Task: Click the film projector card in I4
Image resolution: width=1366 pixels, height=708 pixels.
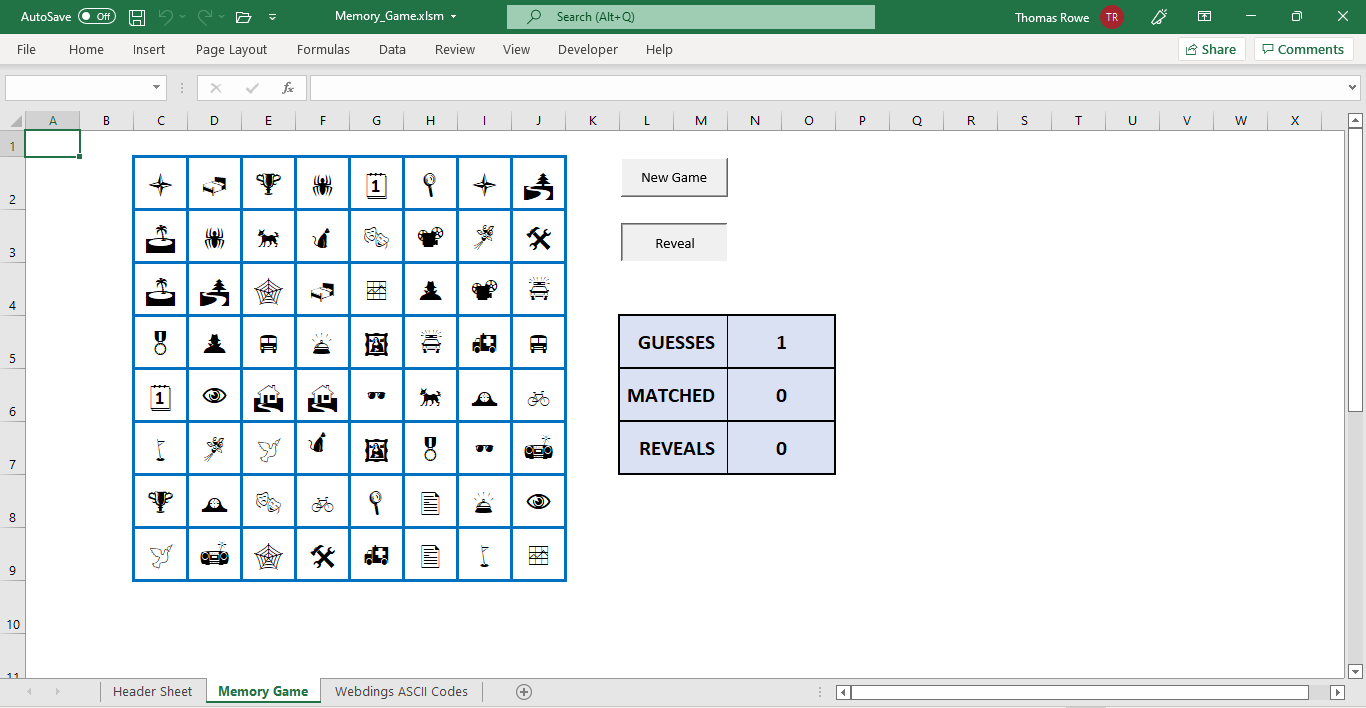Action: pyautogui.click(x=485, y=290)
